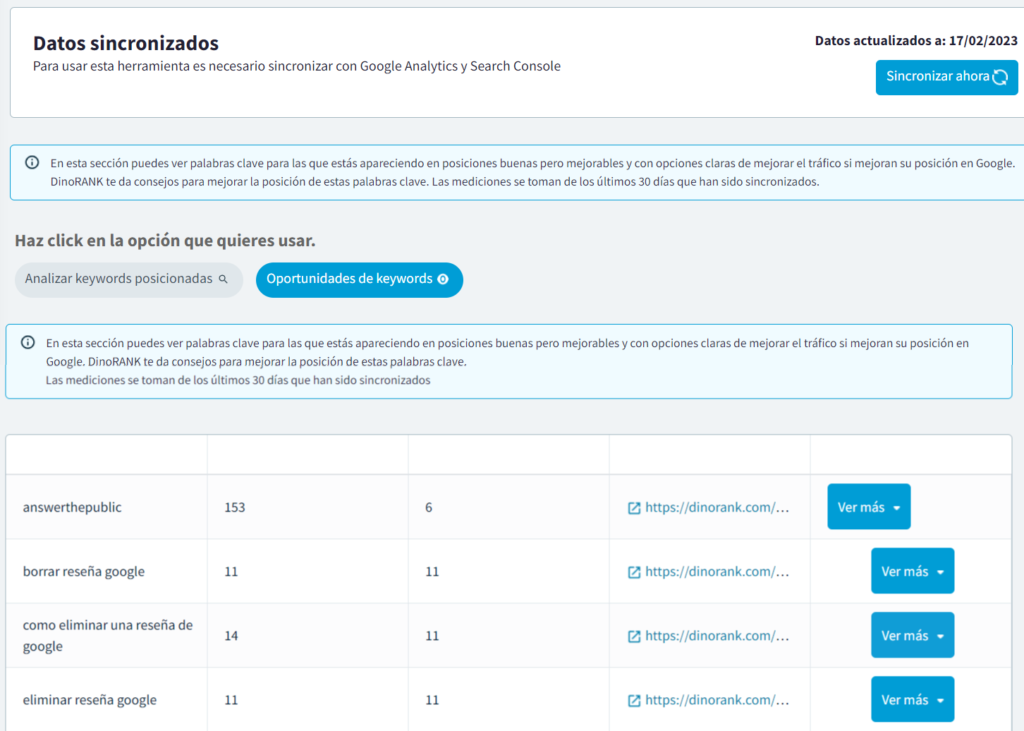Expand Ver más for como eliminar una reseña
This screenshot has height=731, width=1024.
[912, 636]
